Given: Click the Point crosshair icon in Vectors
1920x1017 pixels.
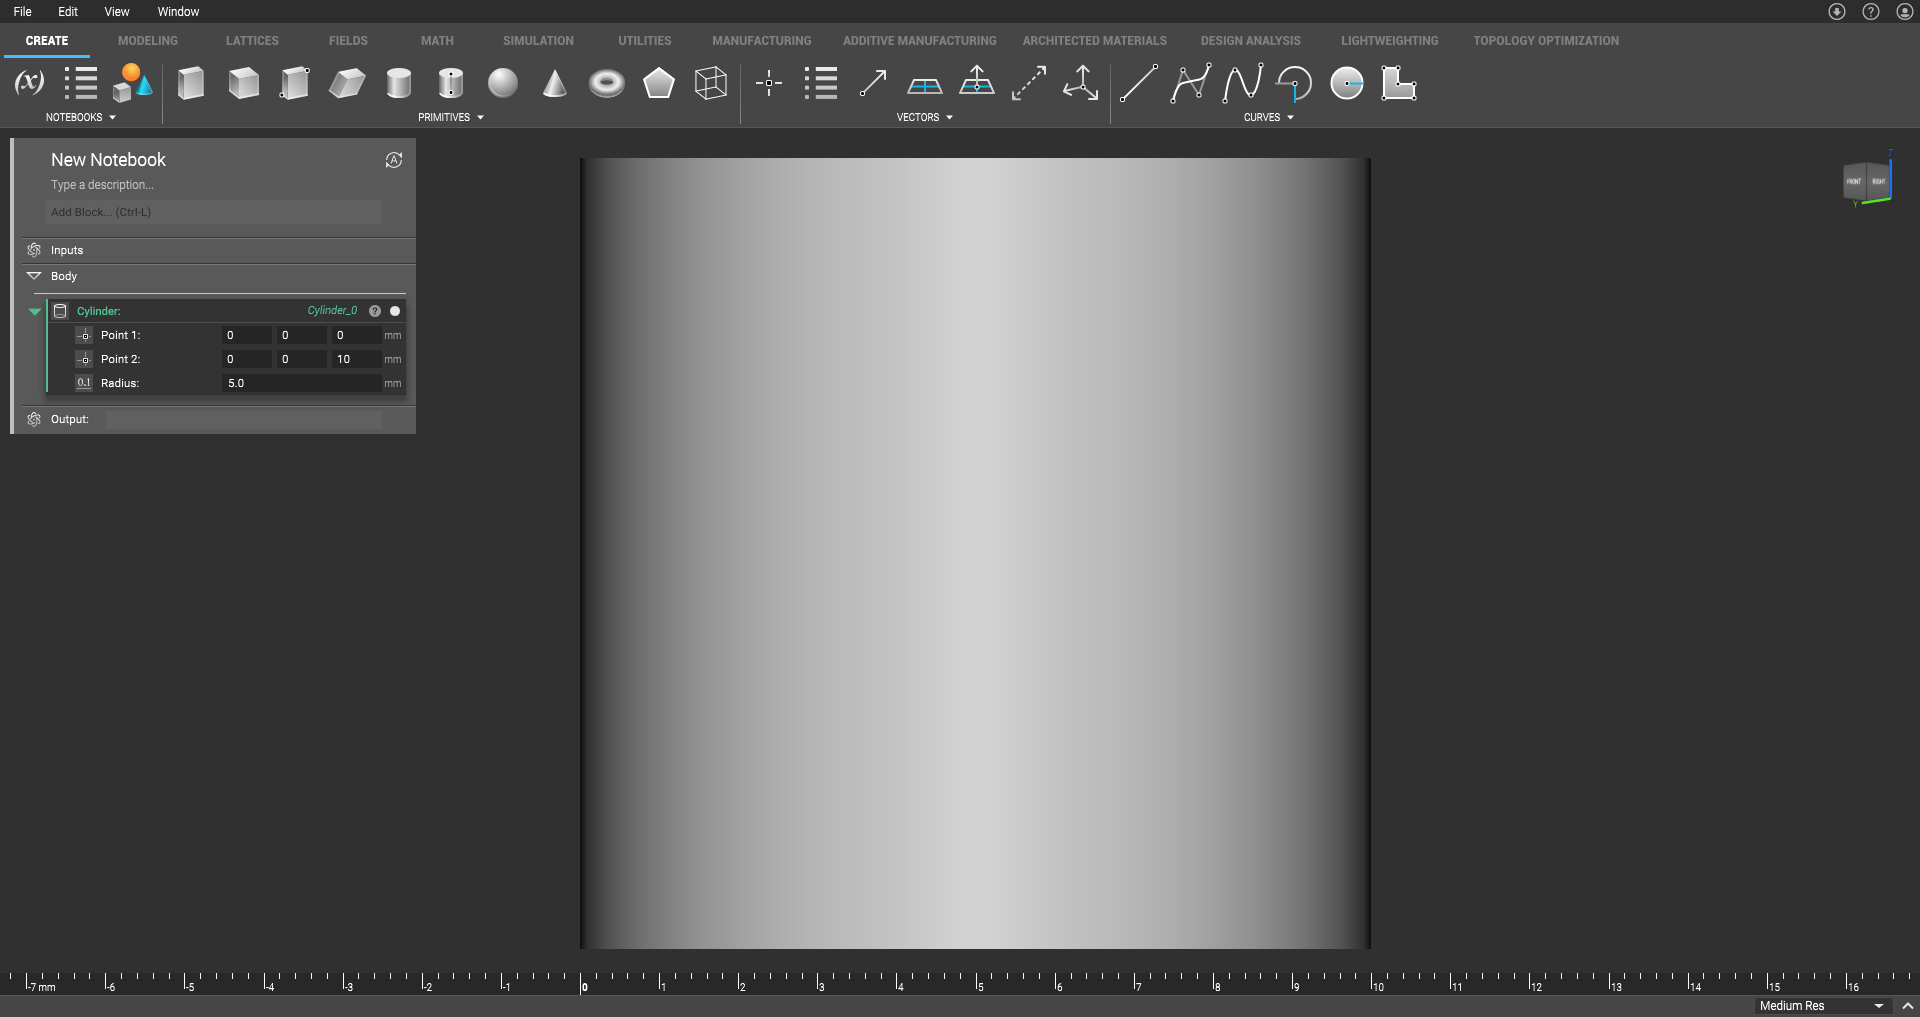Looking at the screenshot, I should tap(769, 83).
